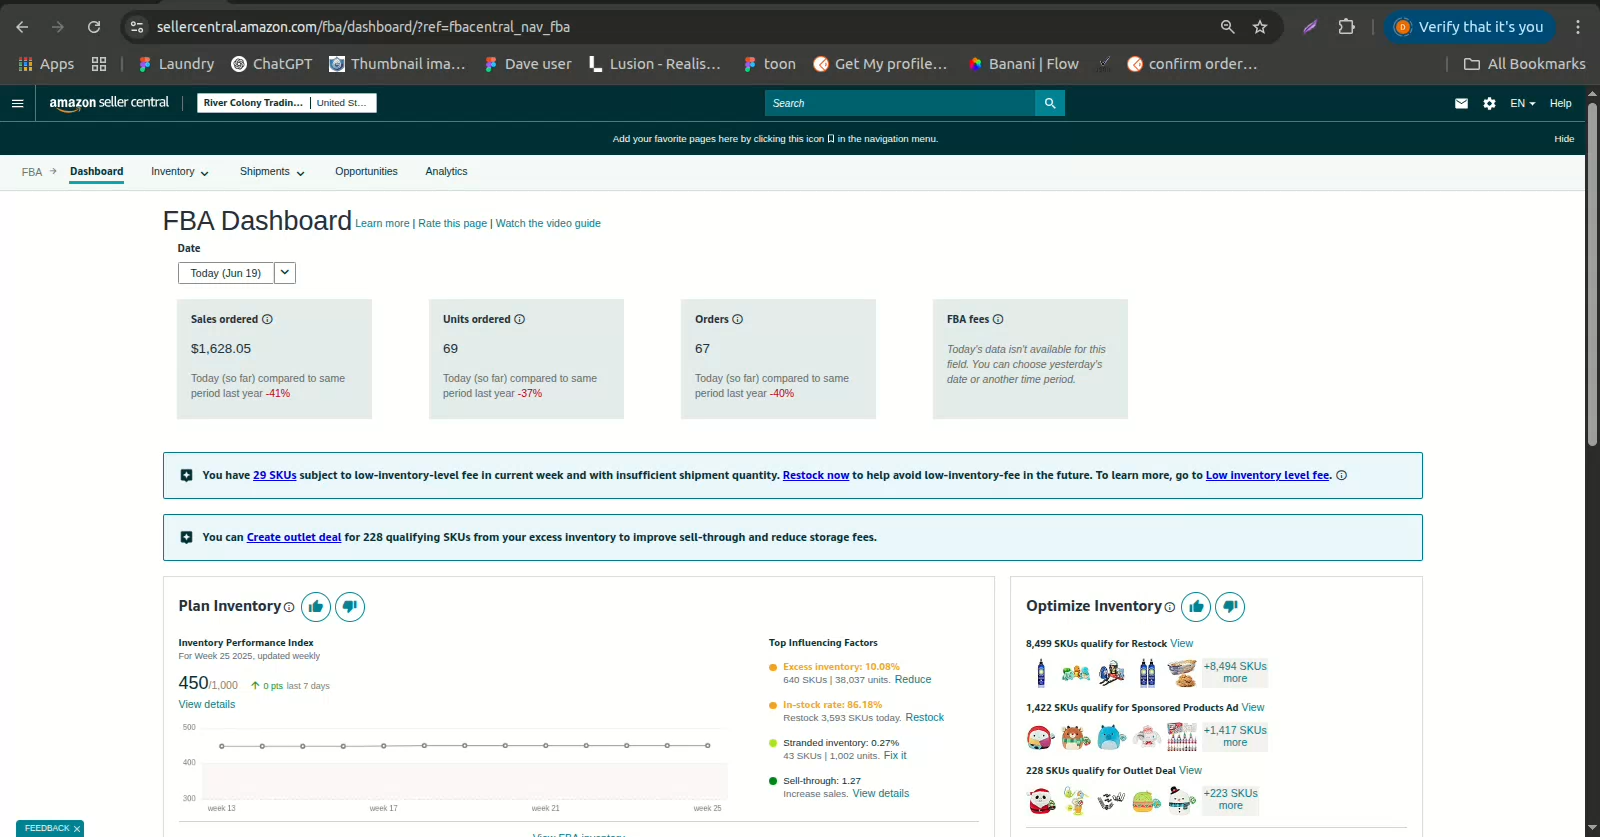Hide the favorites bar banner
1600x837 pixels.
[x=1564, y=139]
